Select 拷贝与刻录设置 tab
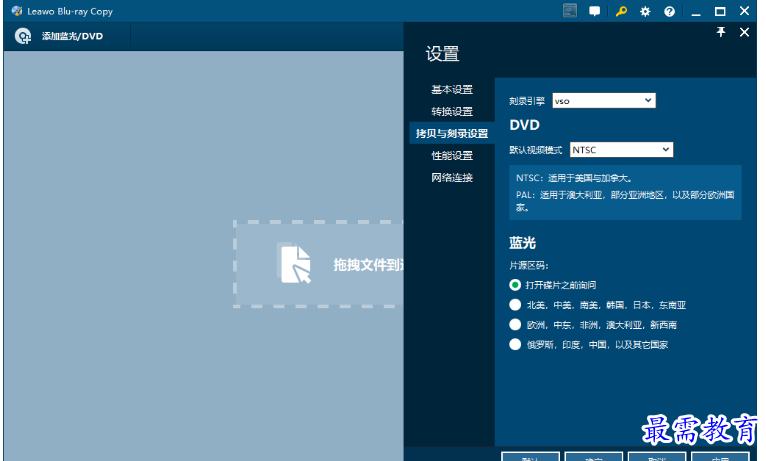766x461 pixels. [x=452, y=133]
